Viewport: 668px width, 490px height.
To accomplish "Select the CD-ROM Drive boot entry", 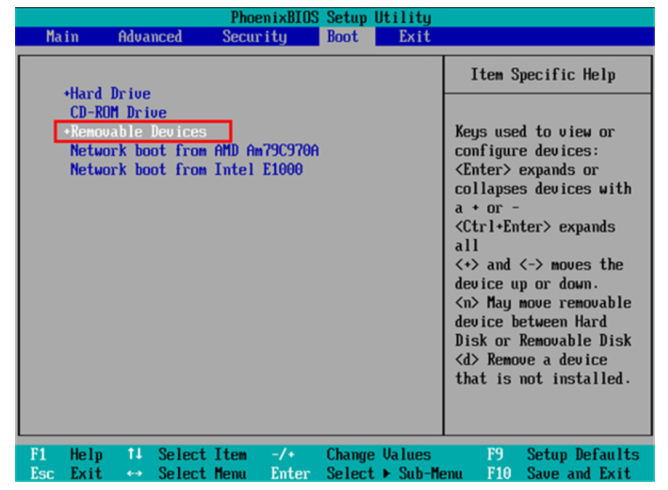I will [x=118, y=113].
